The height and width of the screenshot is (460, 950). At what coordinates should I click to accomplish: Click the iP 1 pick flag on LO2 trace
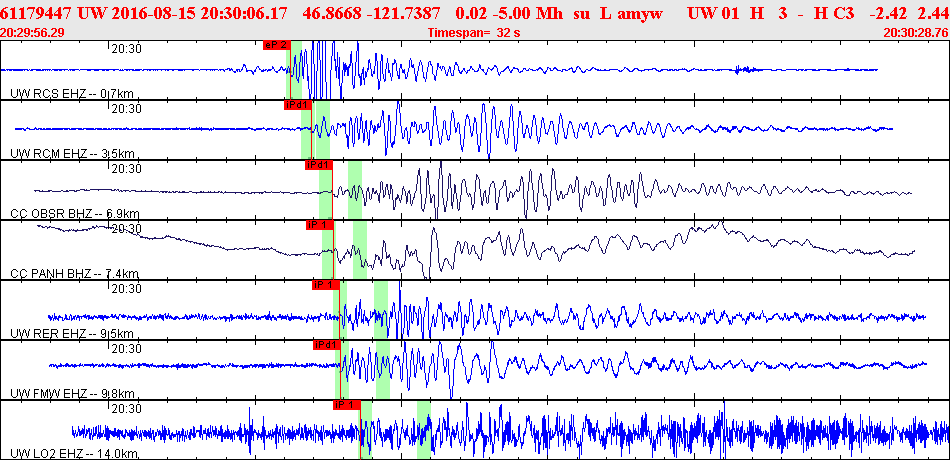click(x=346, y=405)
